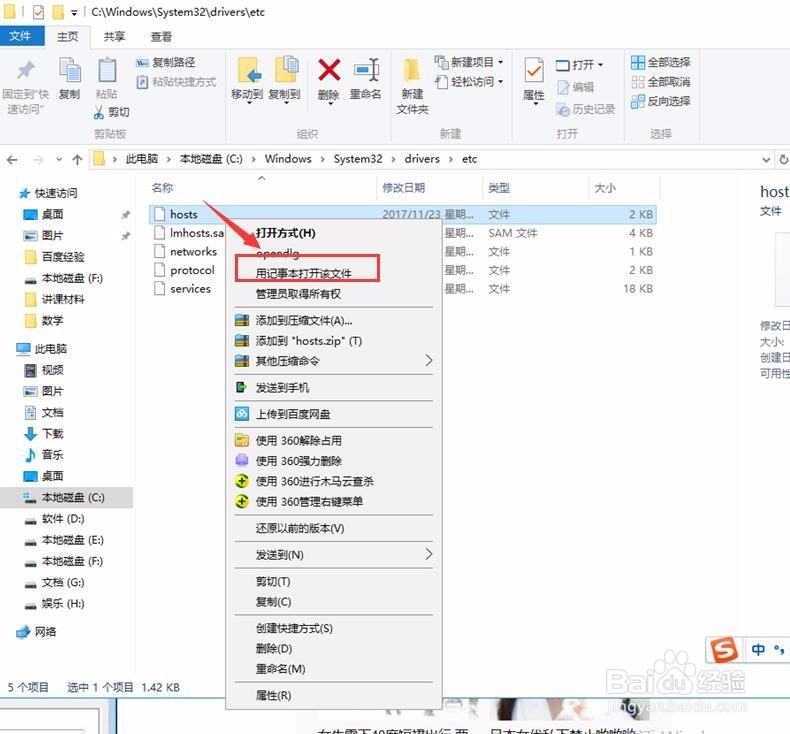The width and height of the screenshot is (790, 734).
Task: Click the Refresh button beside address bar
Action: pos(783,160)
